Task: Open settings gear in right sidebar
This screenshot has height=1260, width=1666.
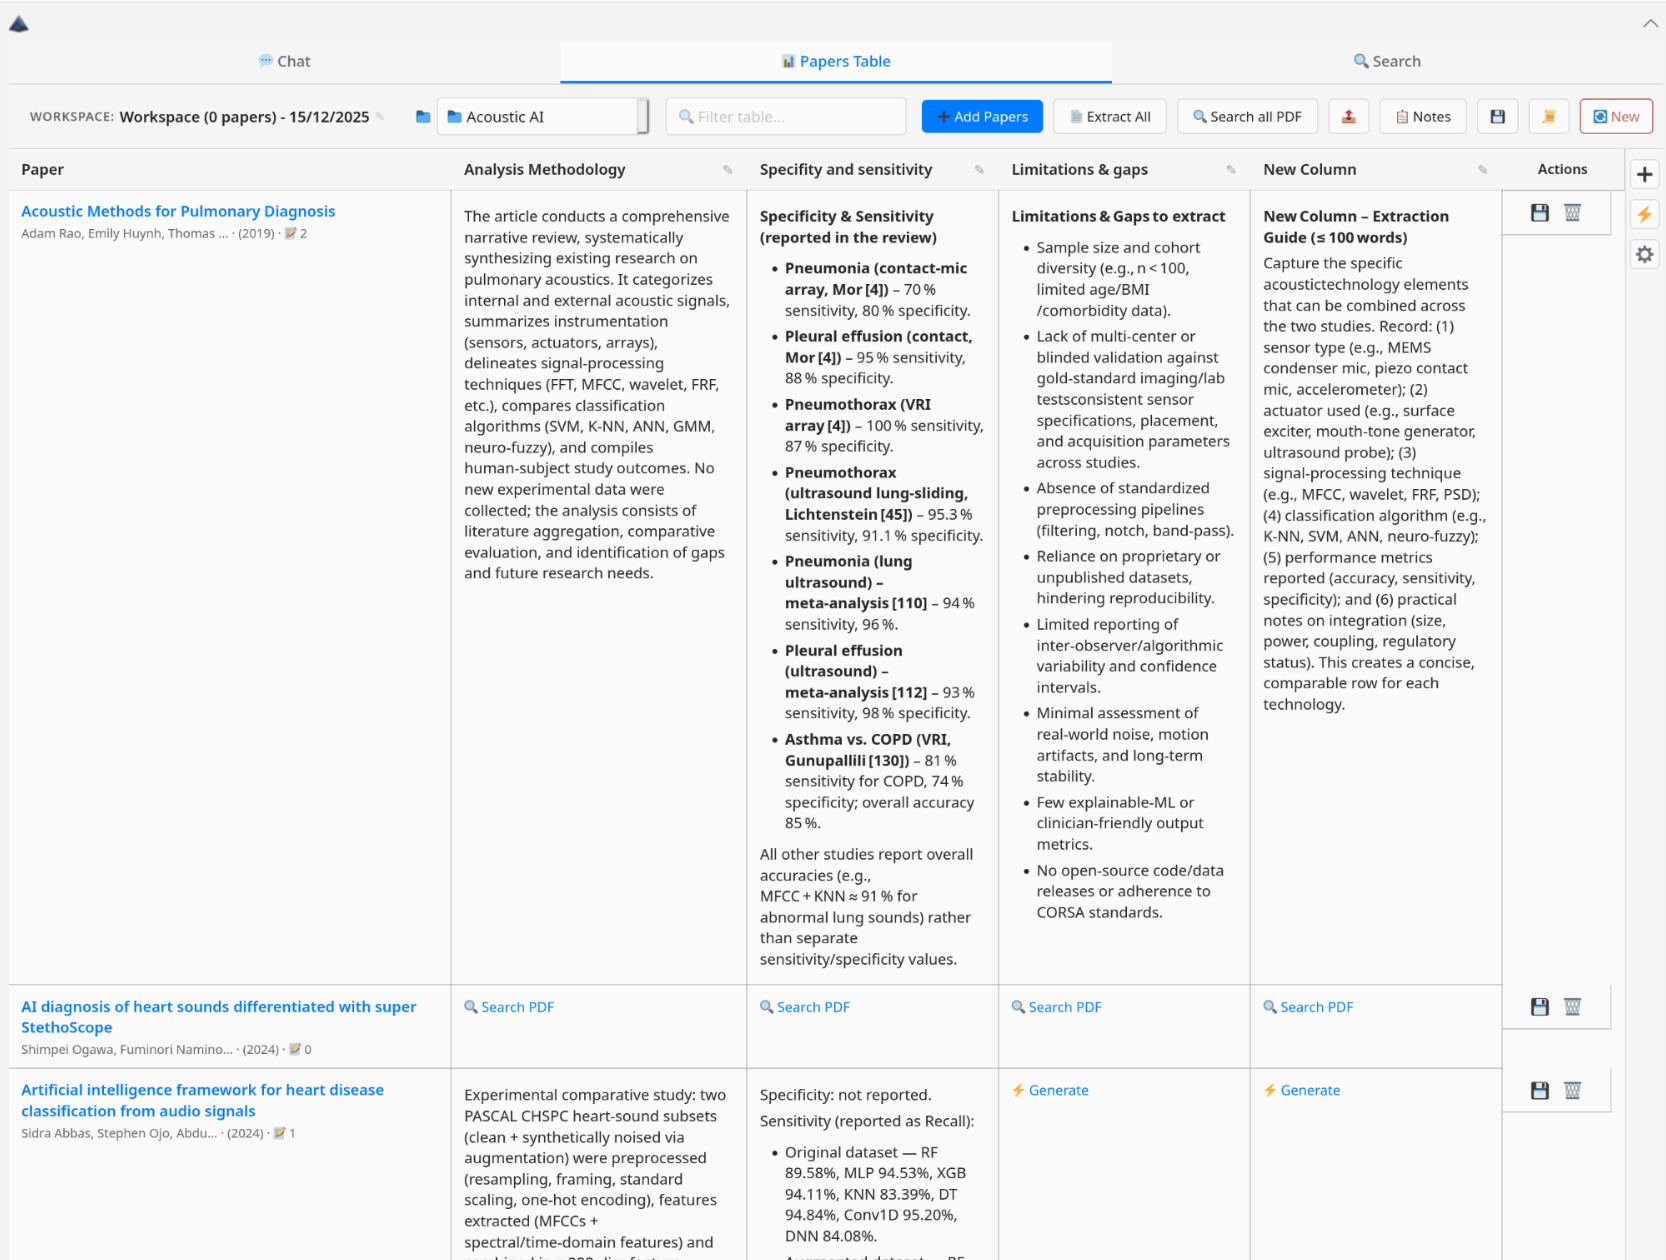Action: [x=1644, y=255]
